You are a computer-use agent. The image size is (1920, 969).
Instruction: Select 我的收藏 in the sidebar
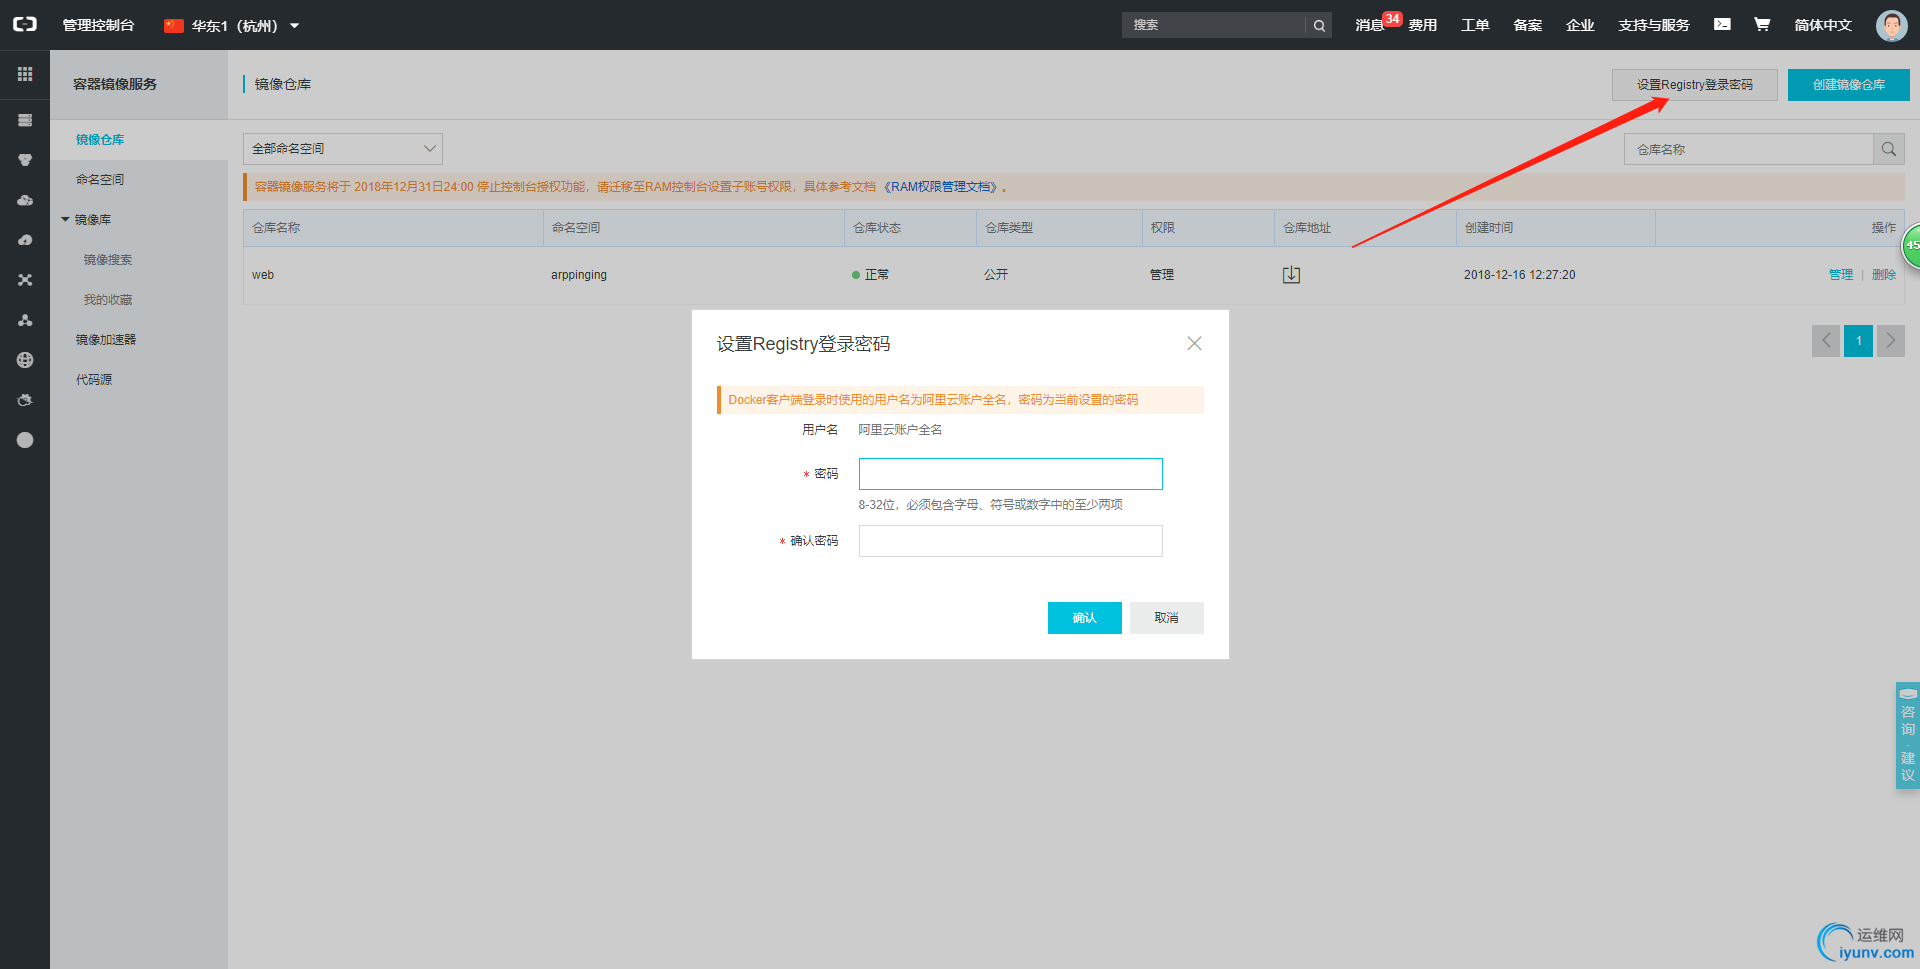coord(108,300)
